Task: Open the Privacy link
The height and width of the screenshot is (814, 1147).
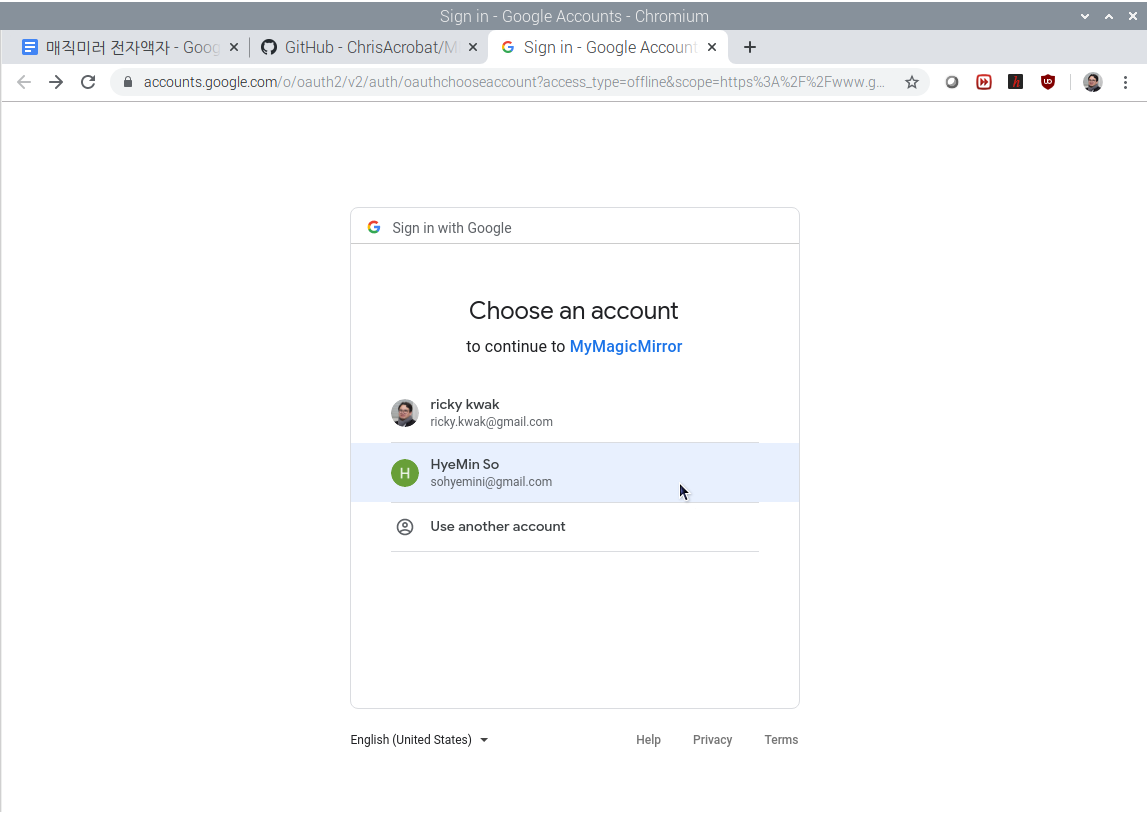Action: 712,740
